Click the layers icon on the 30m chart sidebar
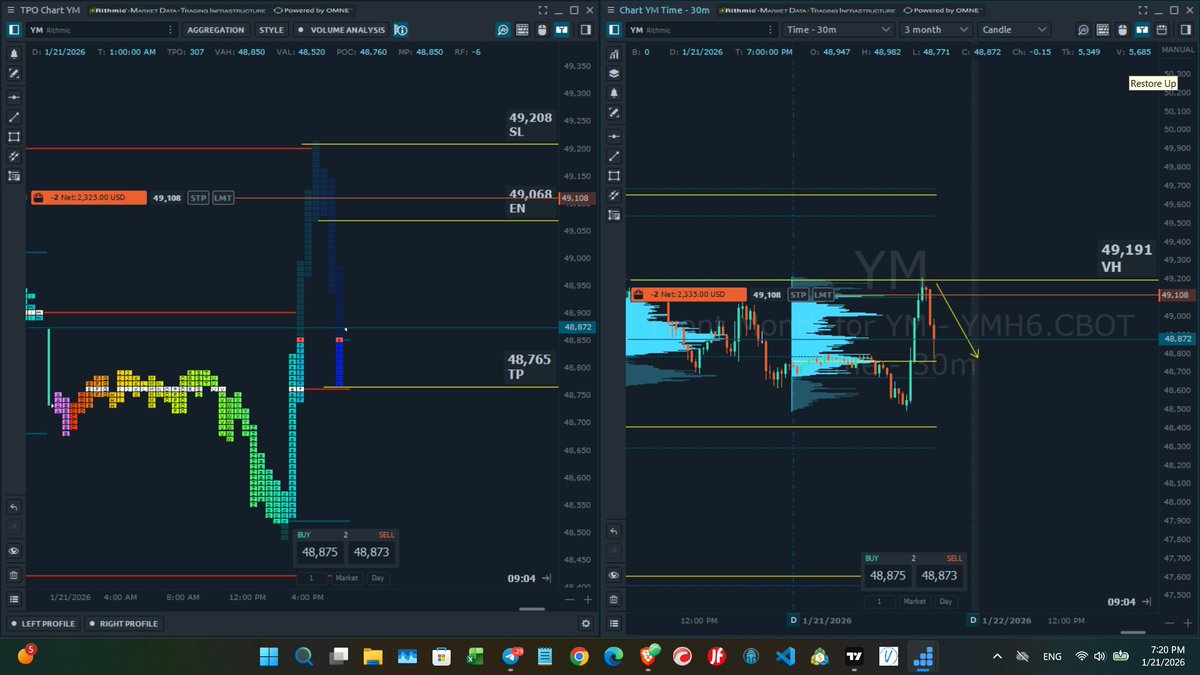The height and width of the screenshot is (675, 1200). 614,71
